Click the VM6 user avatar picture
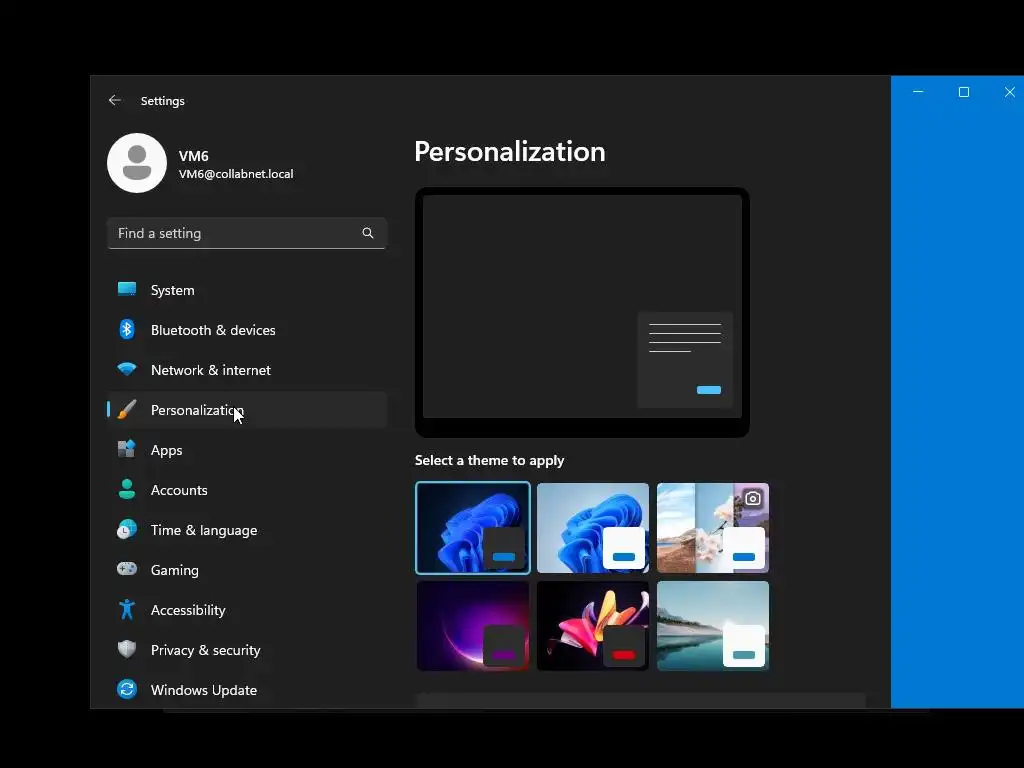 (x=137, y=163)
